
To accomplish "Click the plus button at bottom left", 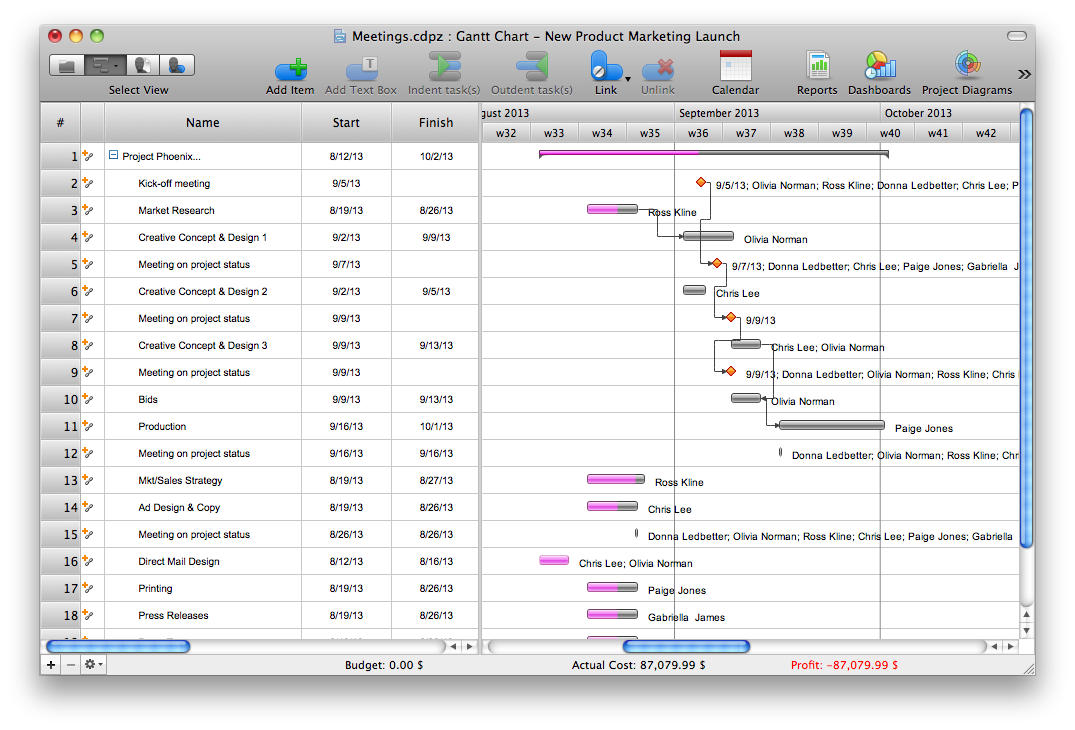I will pos(51,664).
